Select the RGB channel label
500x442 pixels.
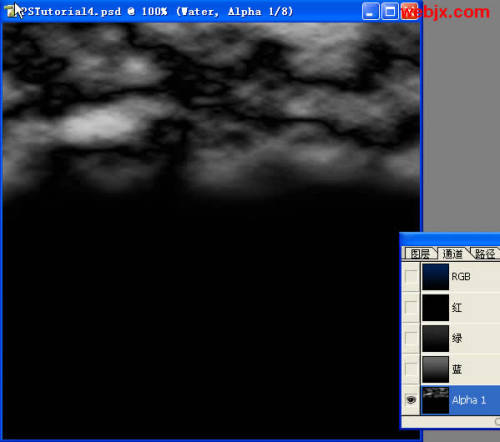pos(461,276)
